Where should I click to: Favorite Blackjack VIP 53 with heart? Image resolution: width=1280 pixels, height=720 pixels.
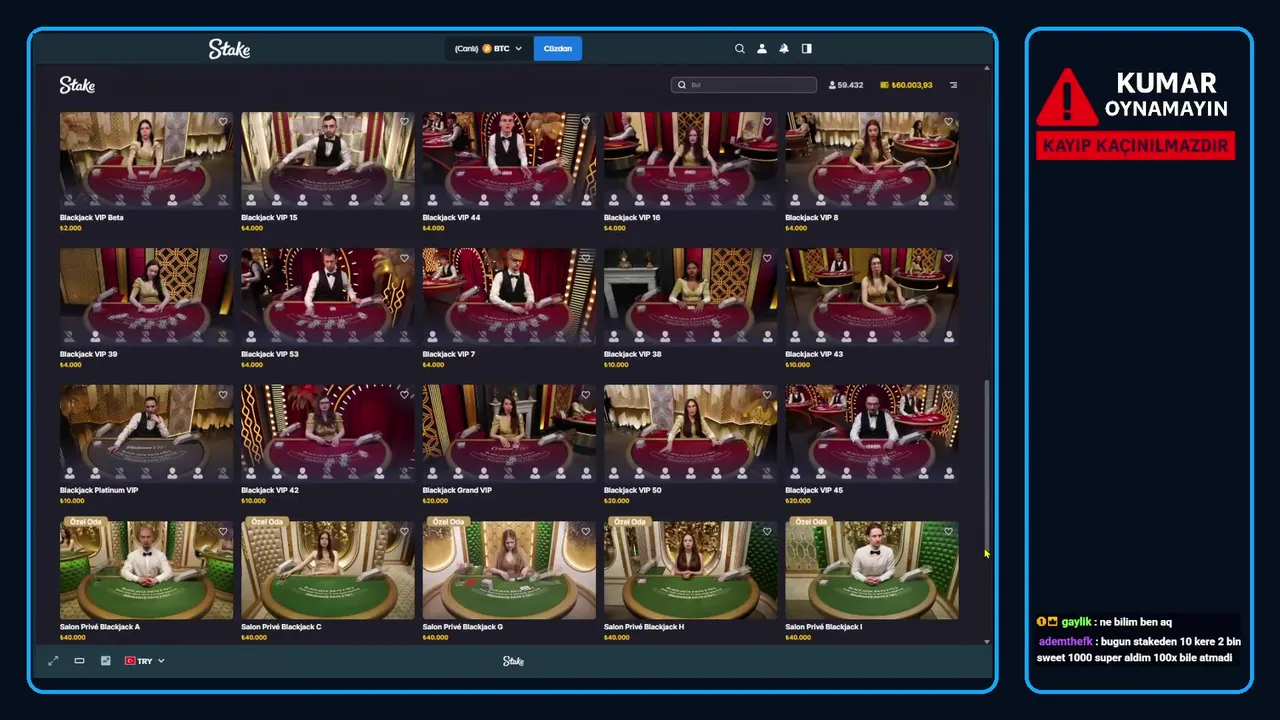404,258
